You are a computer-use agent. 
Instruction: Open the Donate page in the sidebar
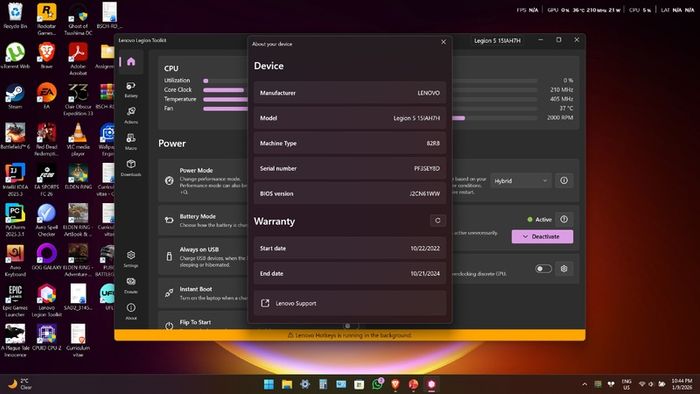pos(131,286)
